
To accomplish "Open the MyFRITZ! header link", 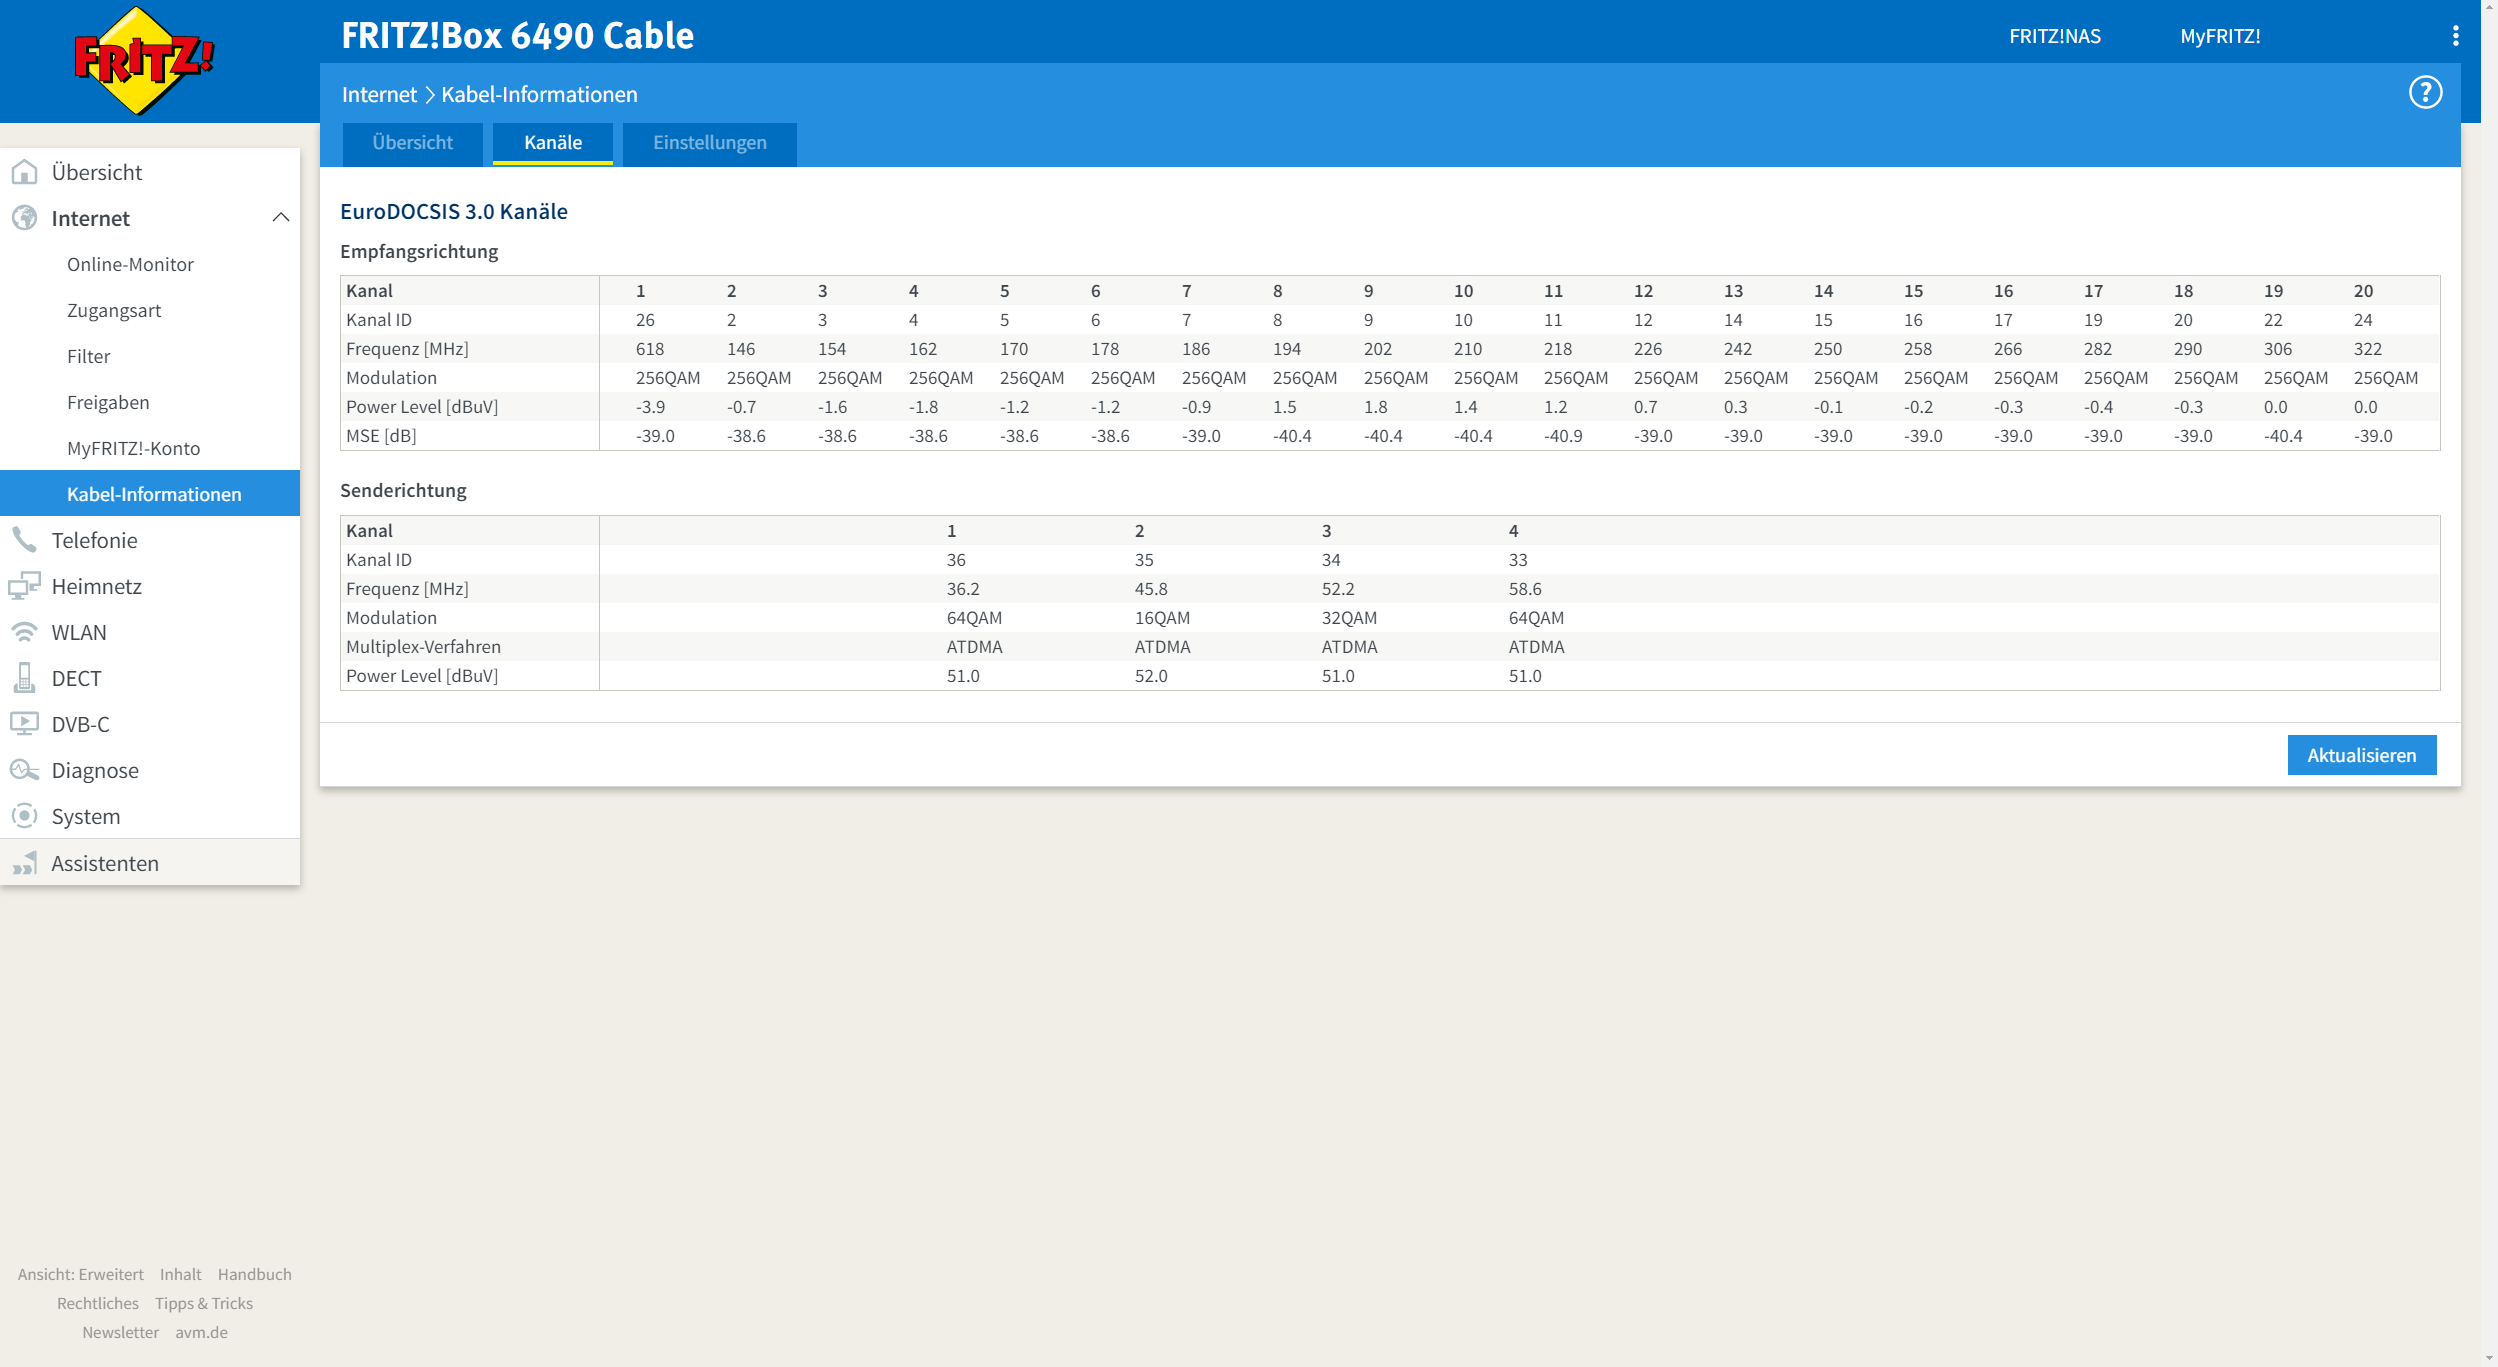I will pyautogui.click(x=2220, y=36).
